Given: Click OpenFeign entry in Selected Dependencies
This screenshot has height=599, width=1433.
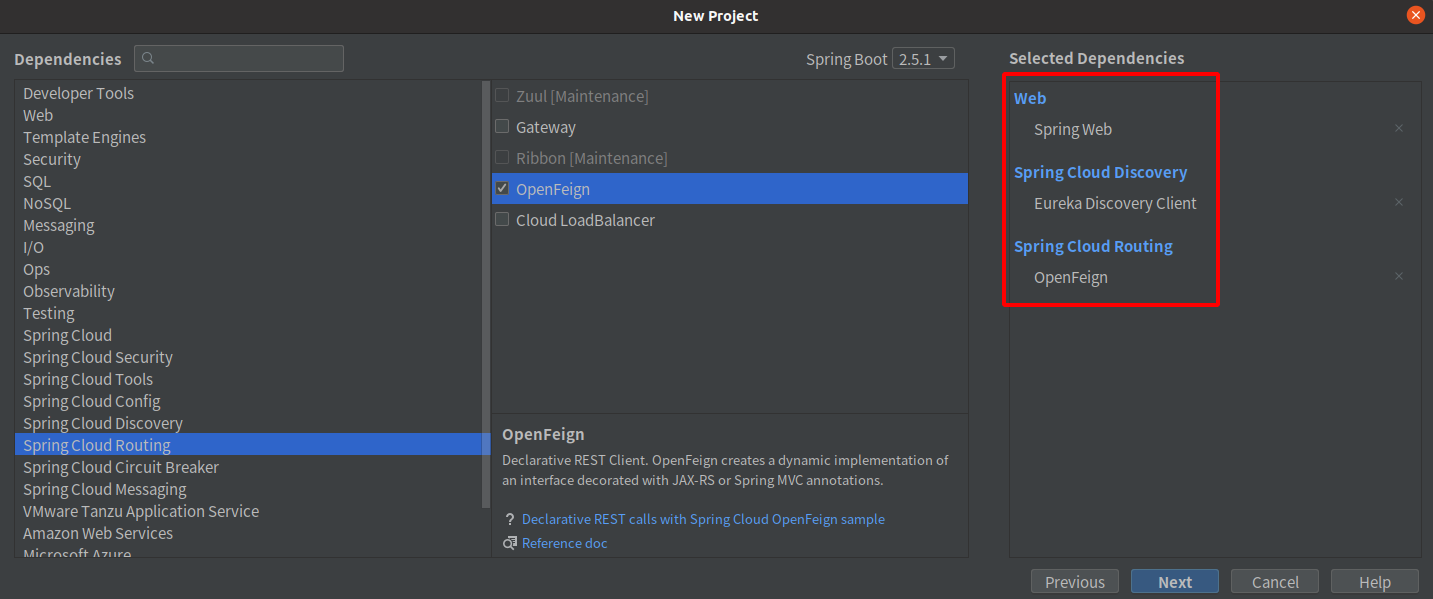Looking at the screenshot, I should tap(1071, 277).
